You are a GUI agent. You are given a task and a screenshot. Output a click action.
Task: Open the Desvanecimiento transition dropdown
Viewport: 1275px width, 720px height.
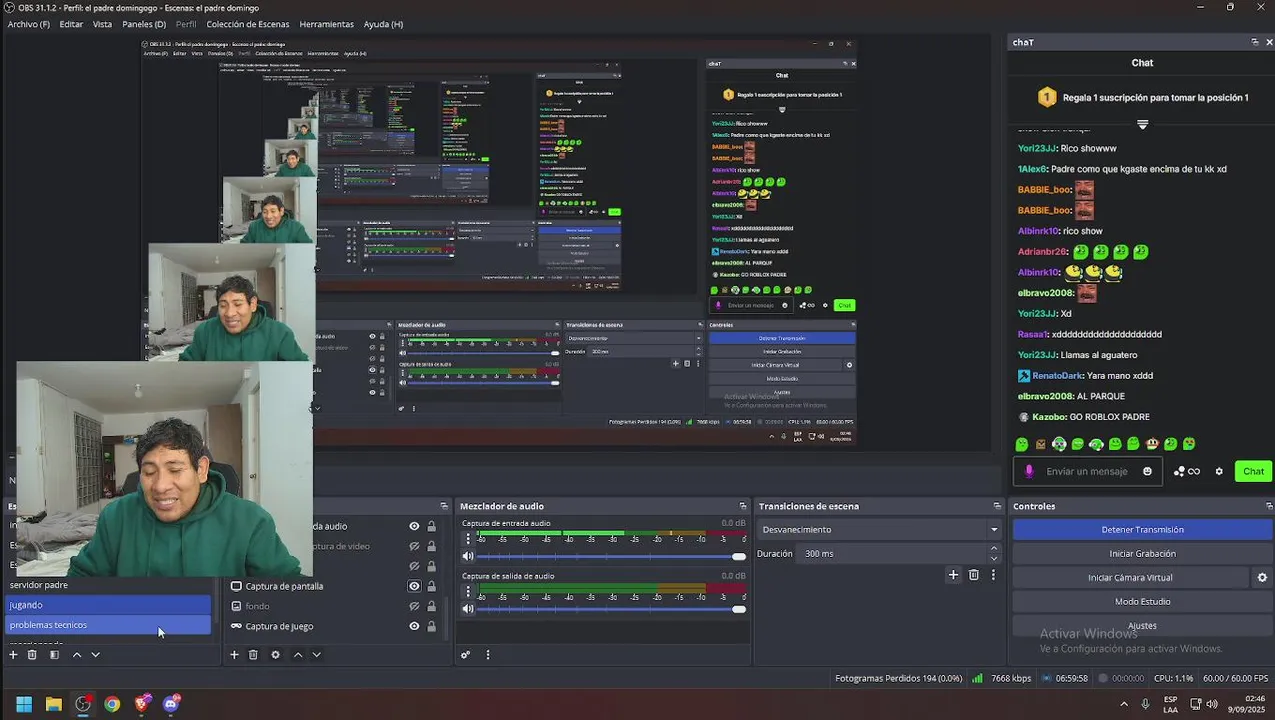(x=879, y=529)
